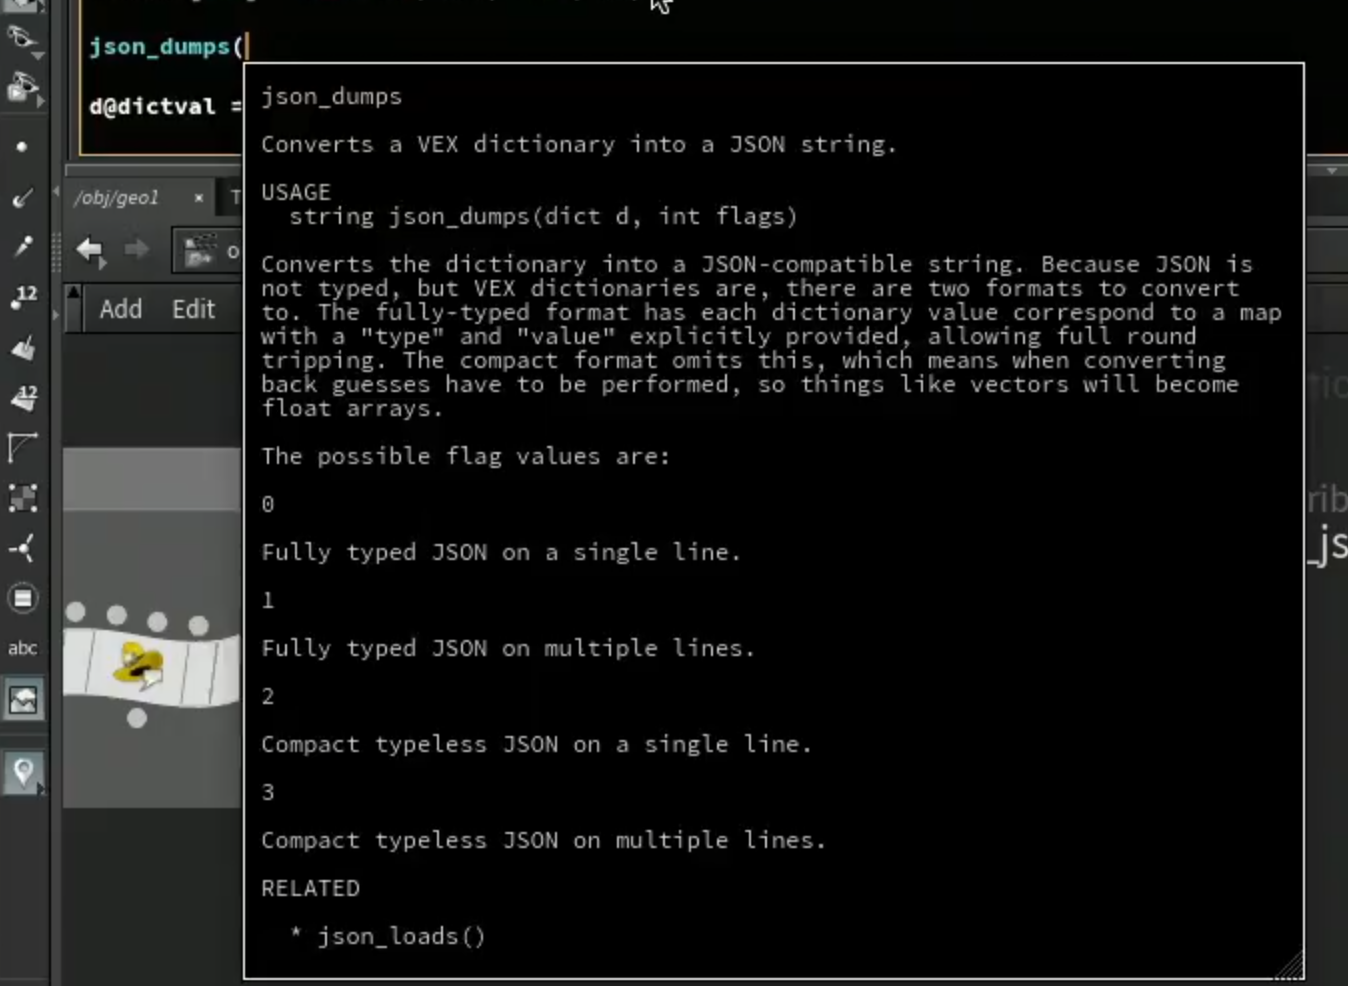
Task: Click 'Compact typeless JSON on a single line.'
Action: [x=536, y=744]
